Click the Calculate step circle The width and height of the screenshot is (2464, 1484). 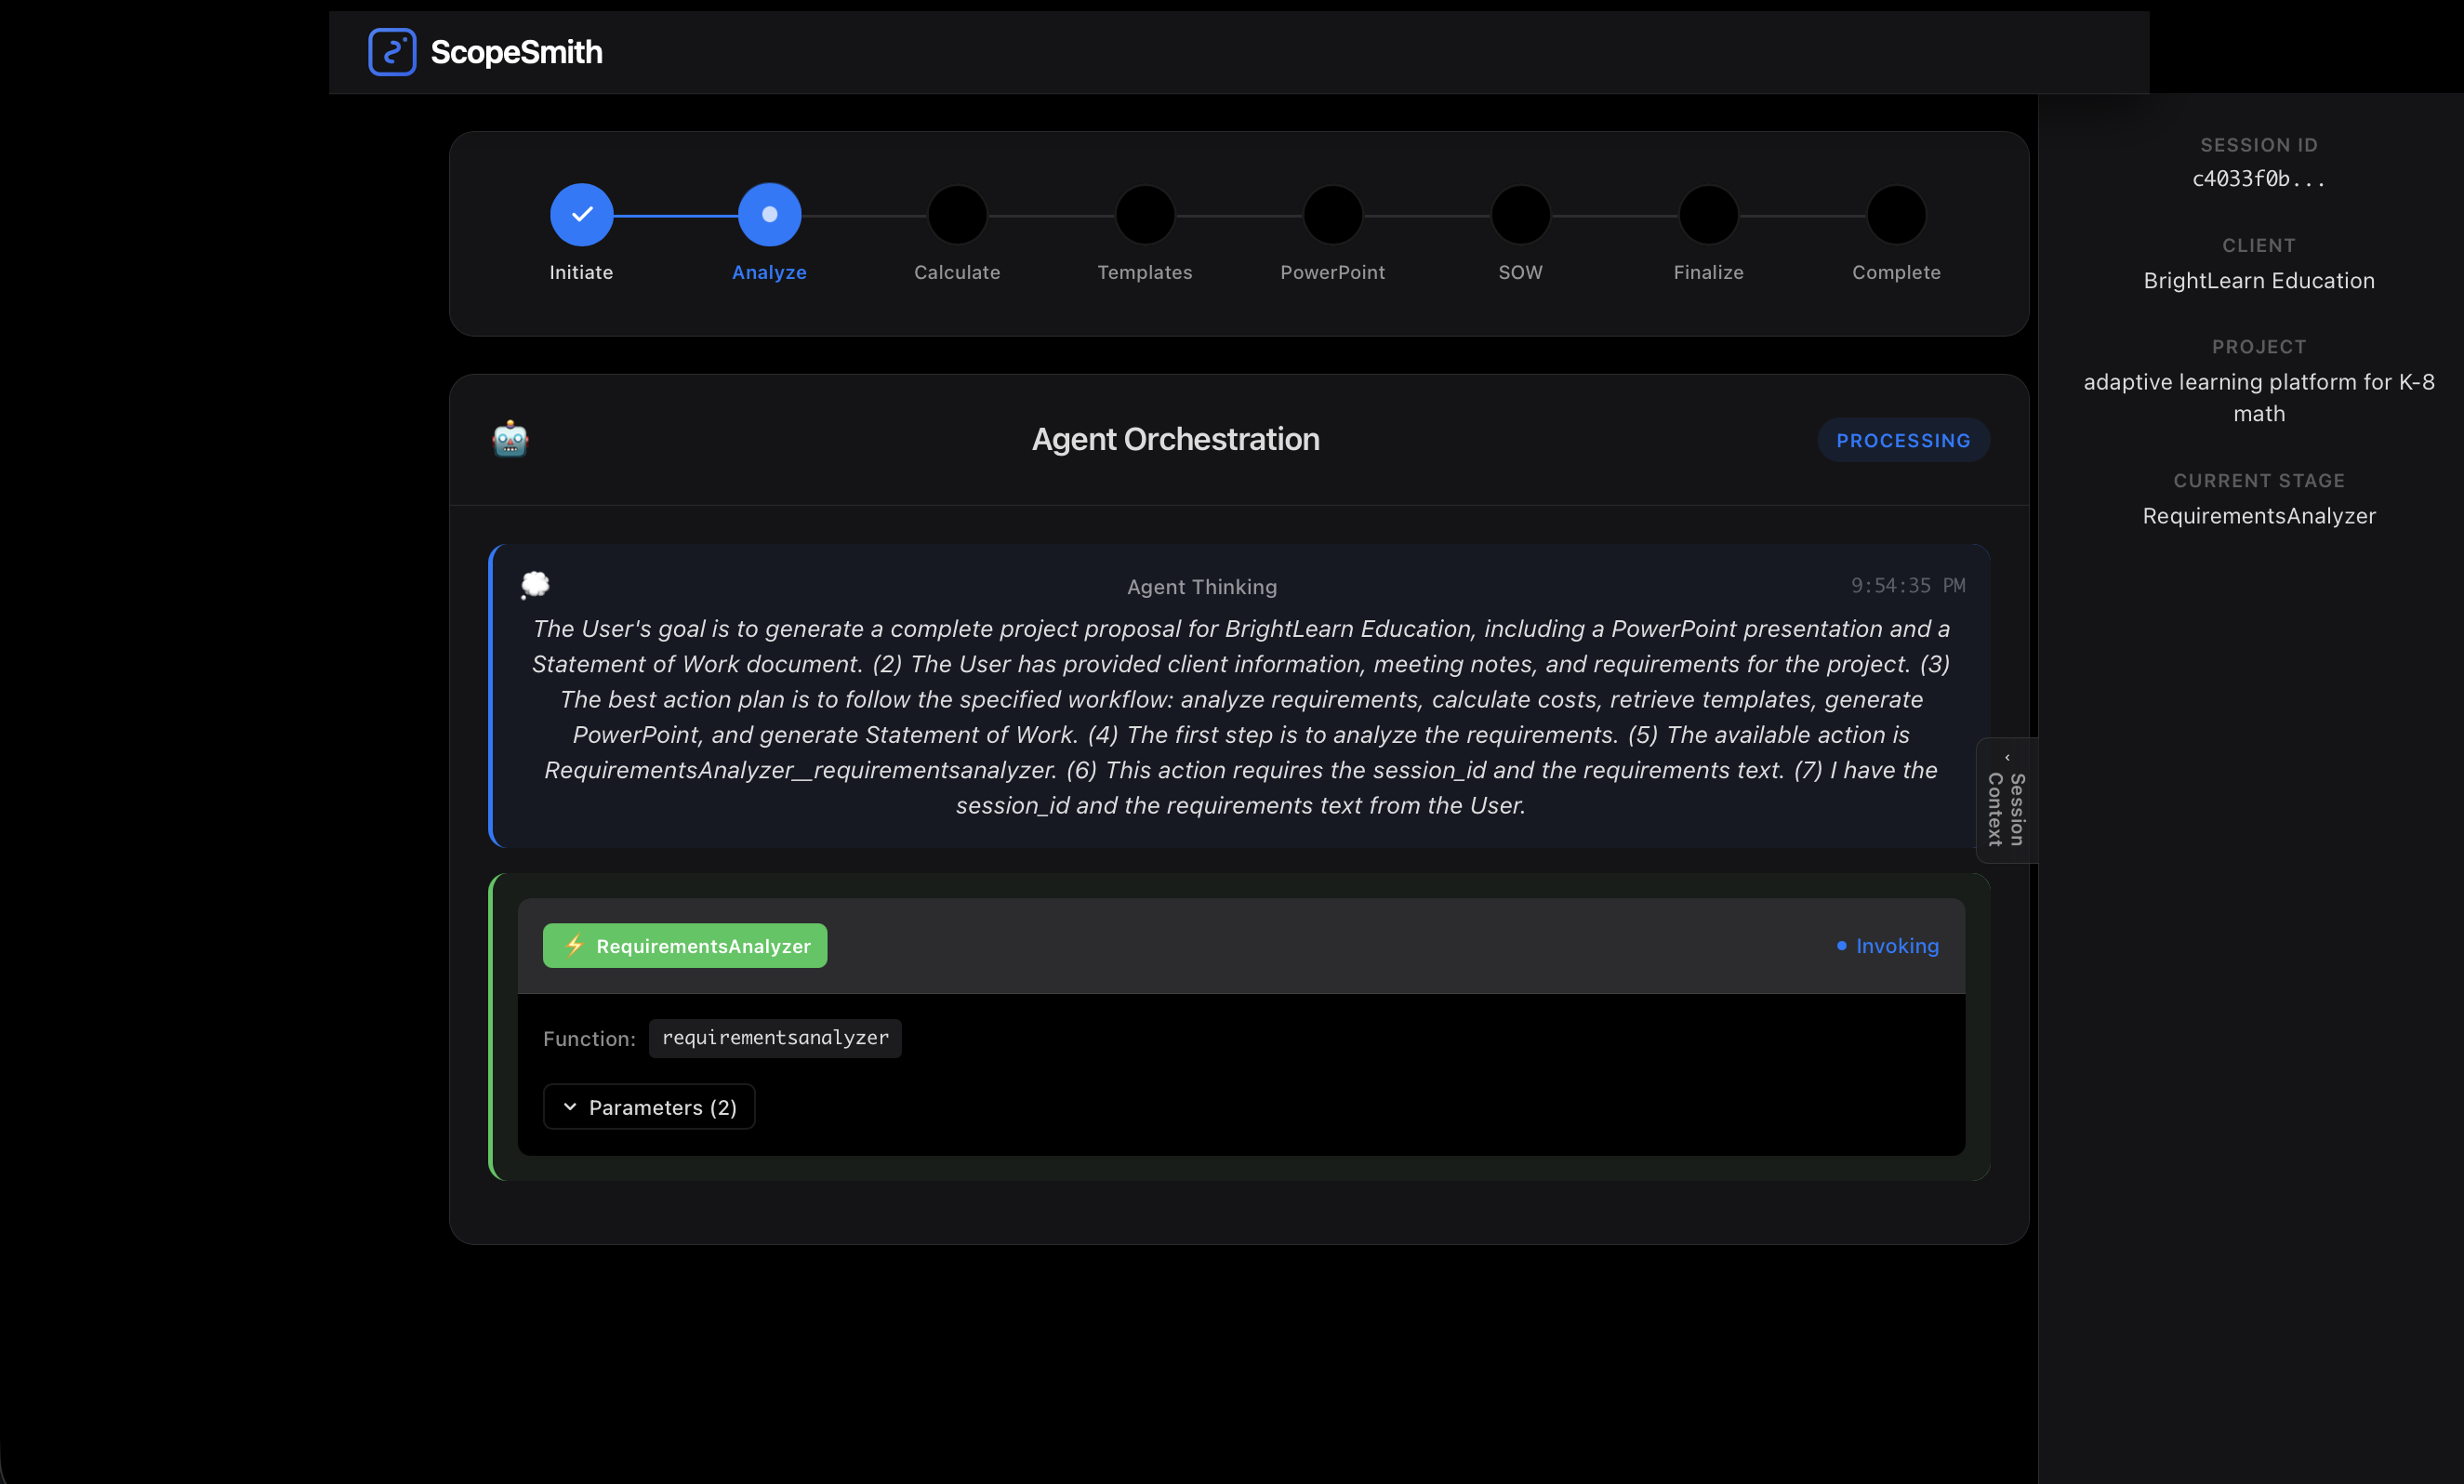(x=957, y=214)
